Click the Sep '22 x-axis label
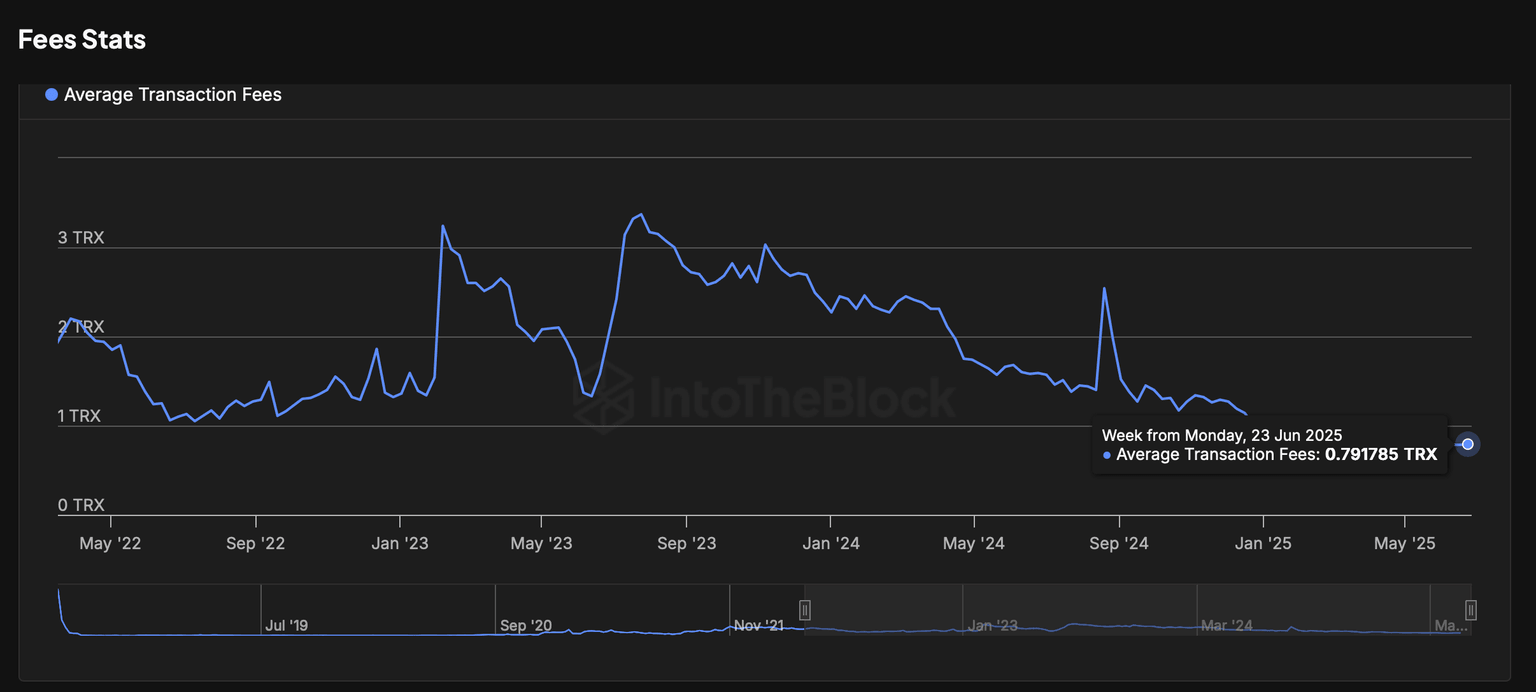Viewport: 1536px width, 692px height. 256,544
